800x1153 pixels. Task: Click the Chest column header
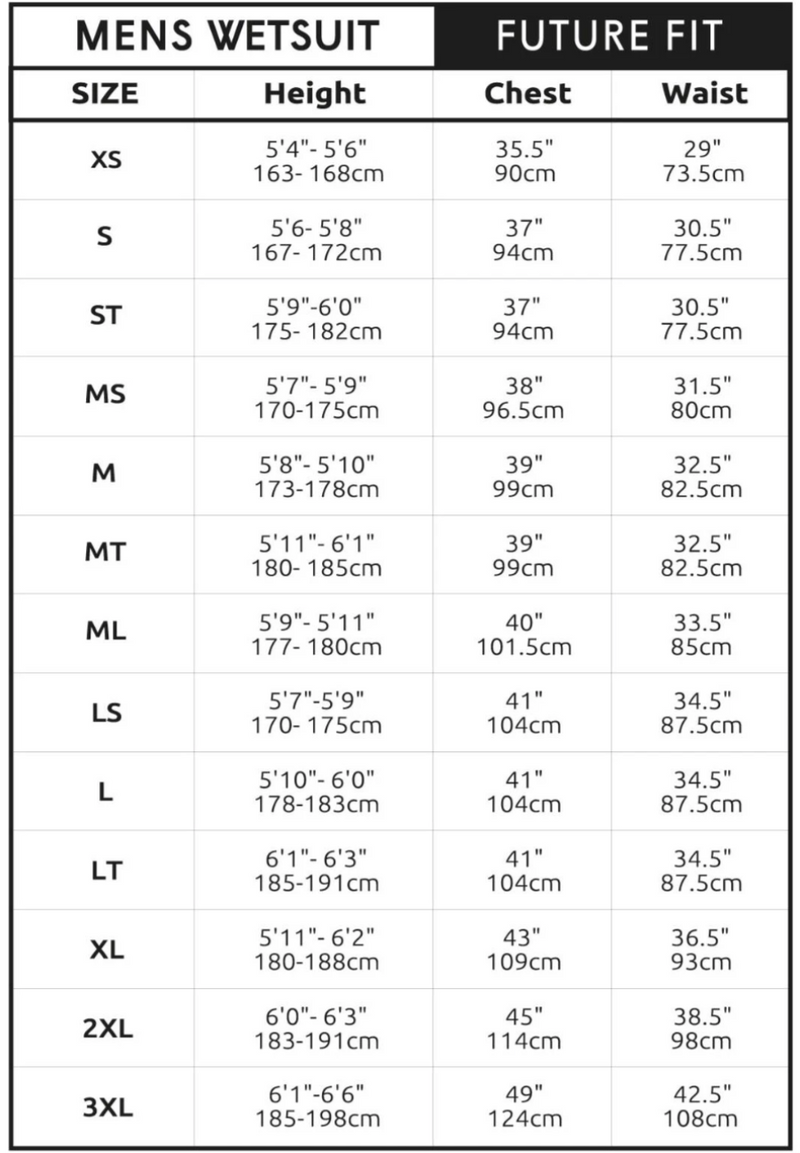click(x=527, y=94)
